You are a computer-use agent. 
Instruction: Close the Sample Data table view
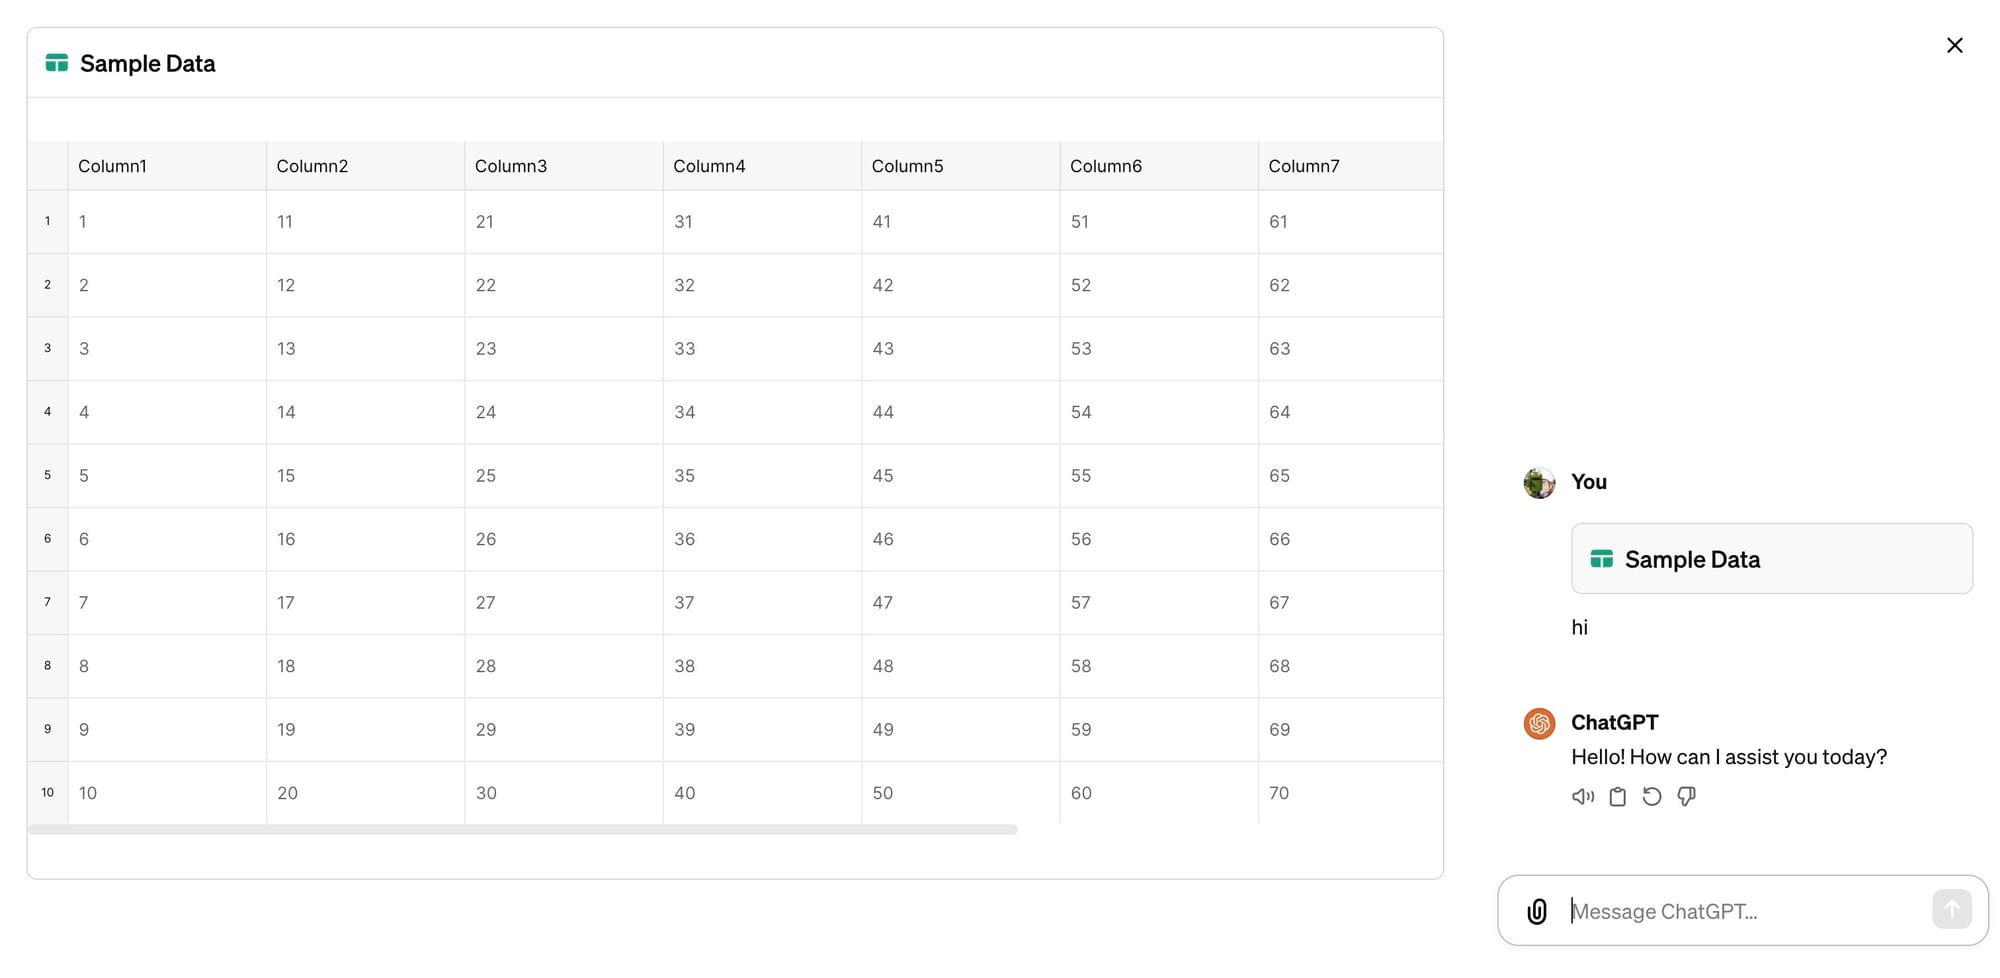pyautogui.click(x=1954, y=45)
